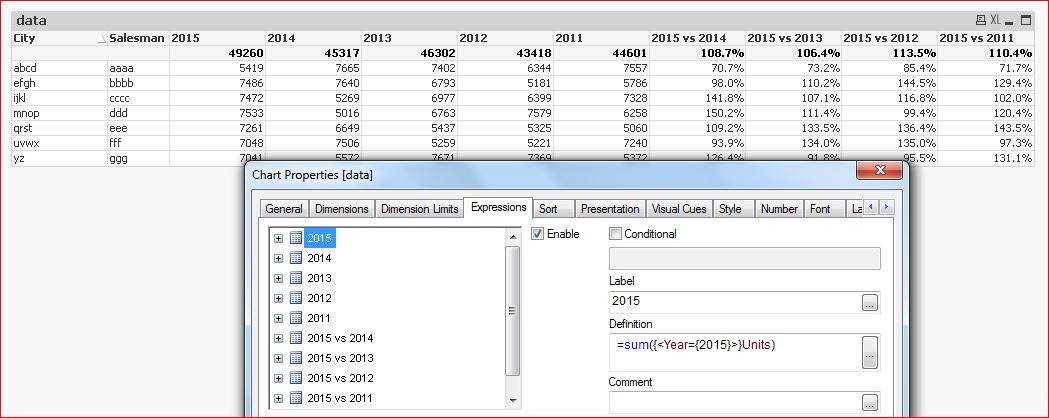Click the expression list scrollbar thumb

pos(513,311)
